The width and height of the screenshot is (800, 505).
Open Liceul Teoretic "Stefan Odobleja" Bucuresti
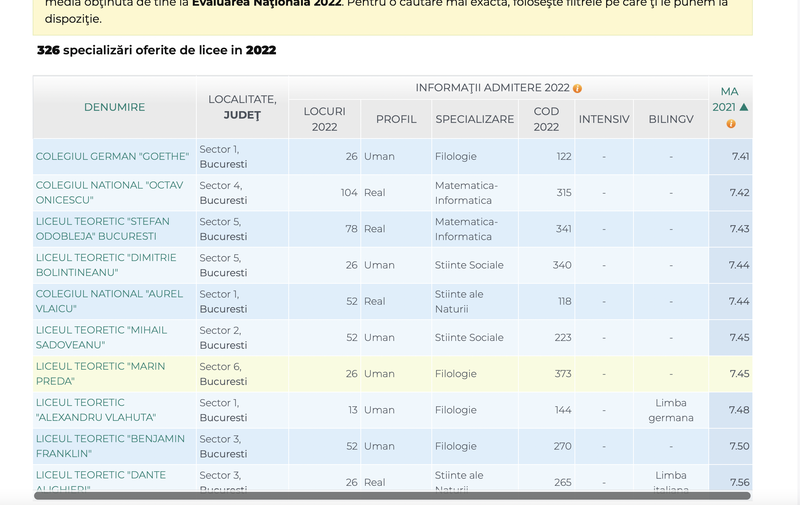pyautogui.click(x=102, y=229)
